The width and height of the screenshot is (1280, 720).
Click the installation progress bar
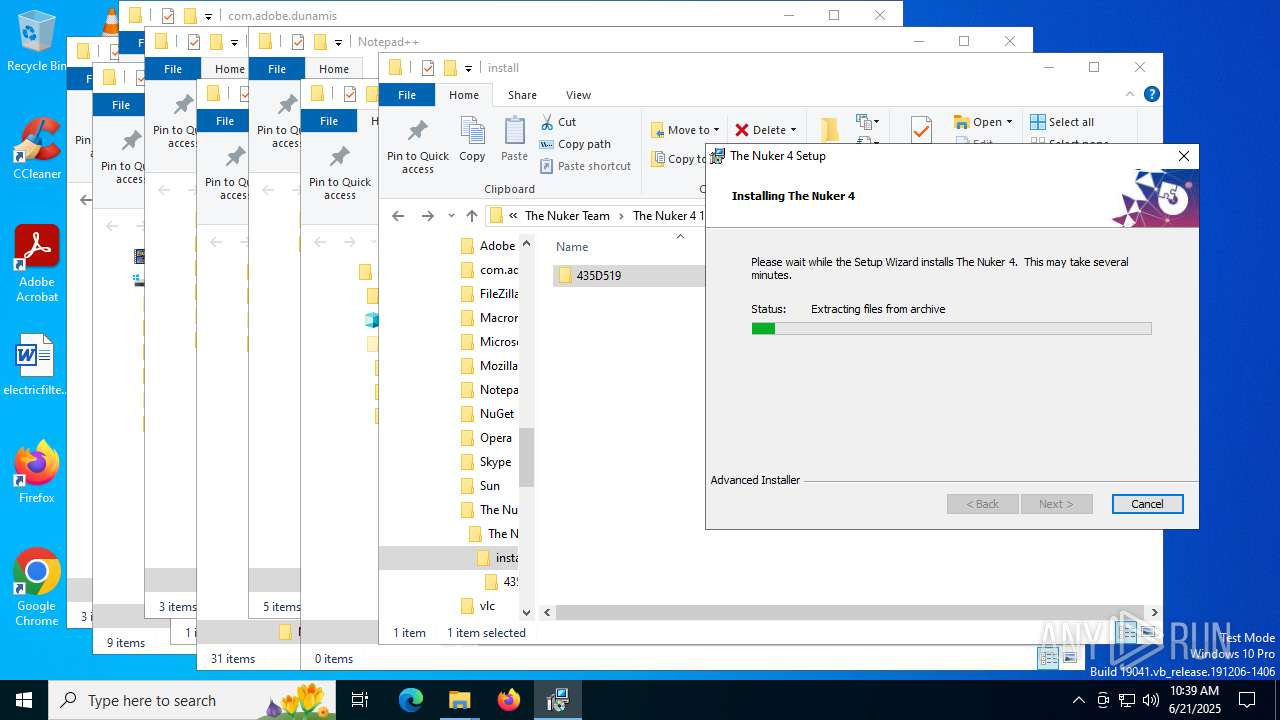(x=951, y=328)
